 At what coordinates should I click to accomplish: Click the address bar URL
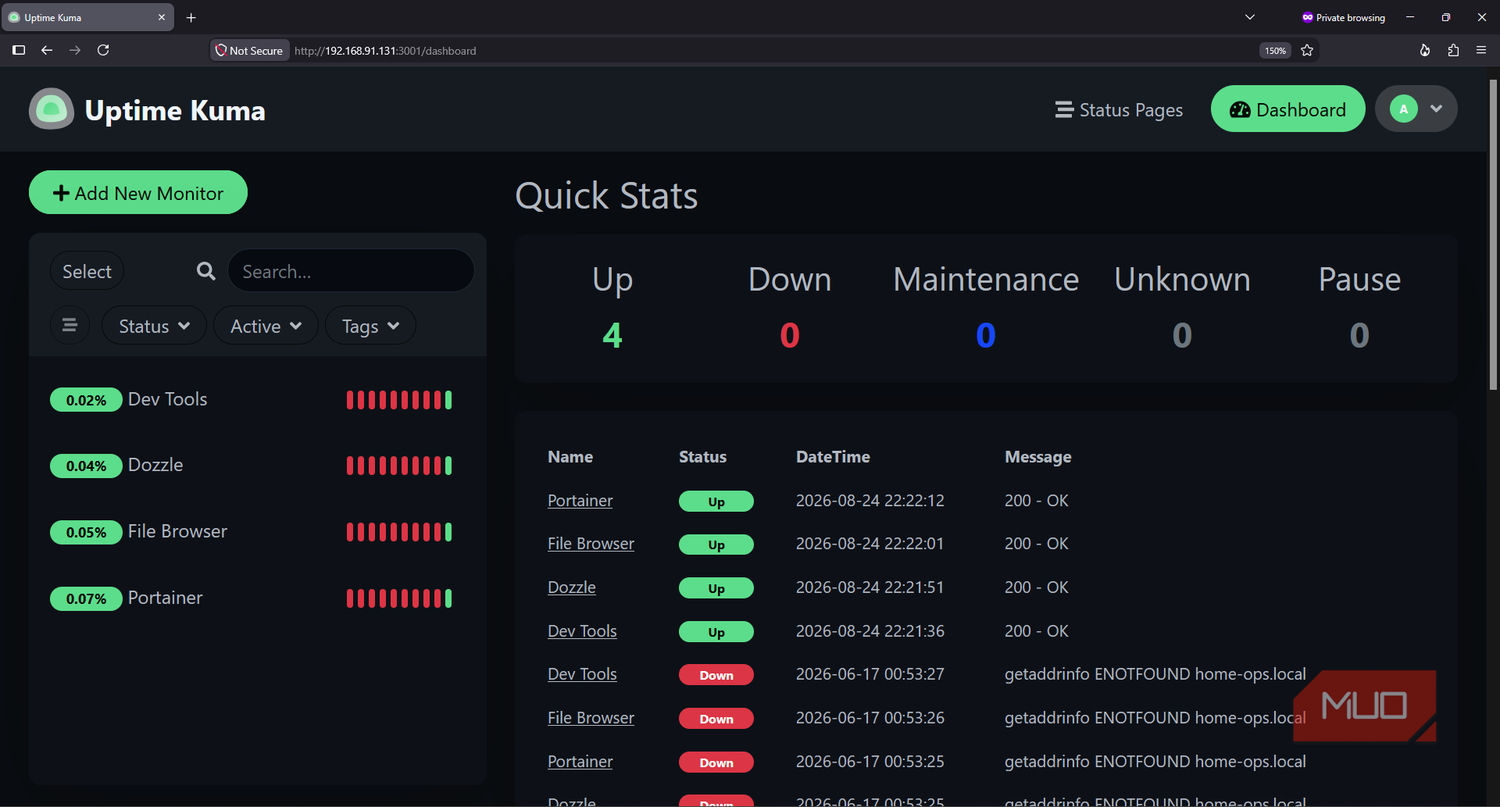point(385,51)
